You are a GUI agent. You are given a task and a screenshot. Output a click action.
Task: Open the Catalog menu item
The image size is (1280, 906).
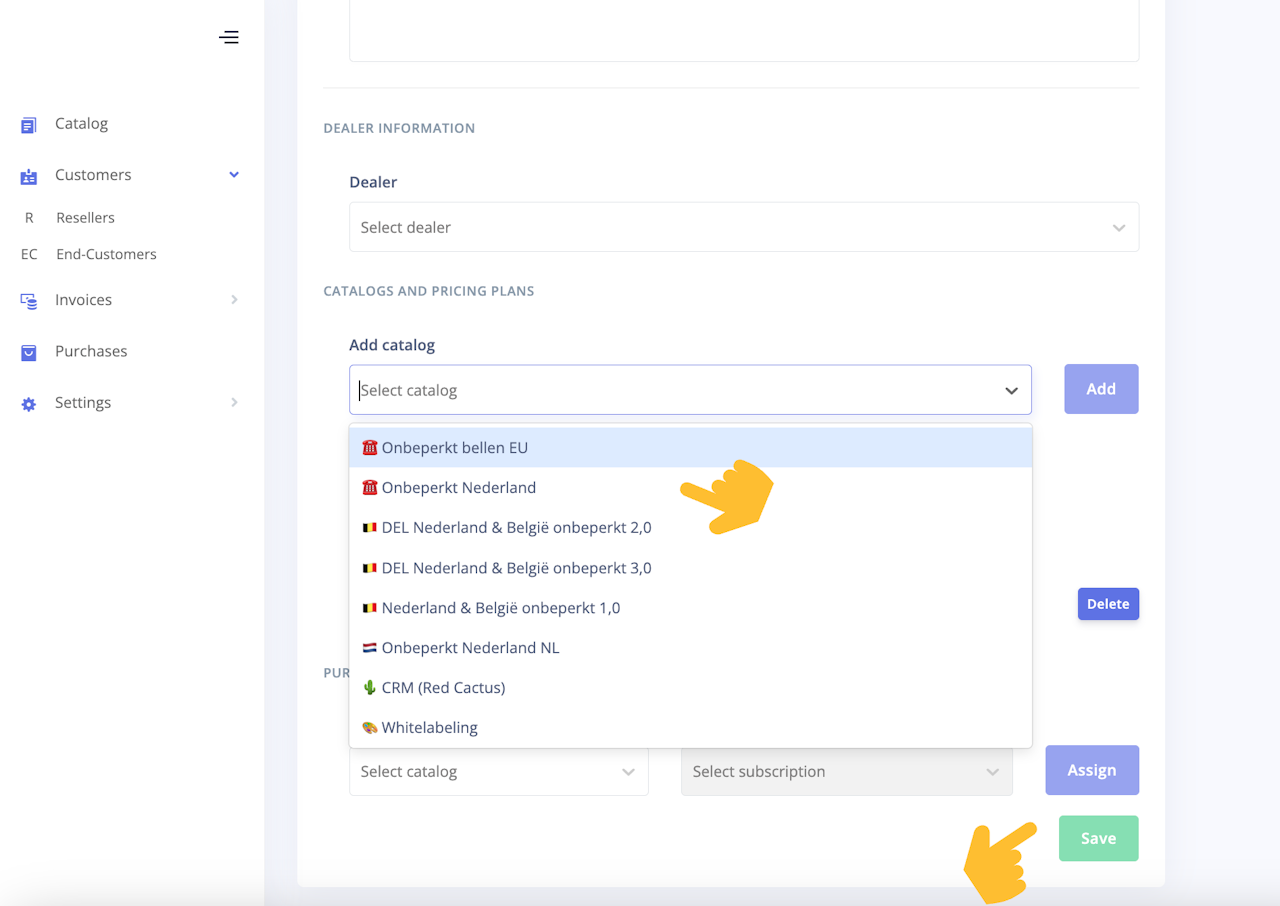[81, 124]
